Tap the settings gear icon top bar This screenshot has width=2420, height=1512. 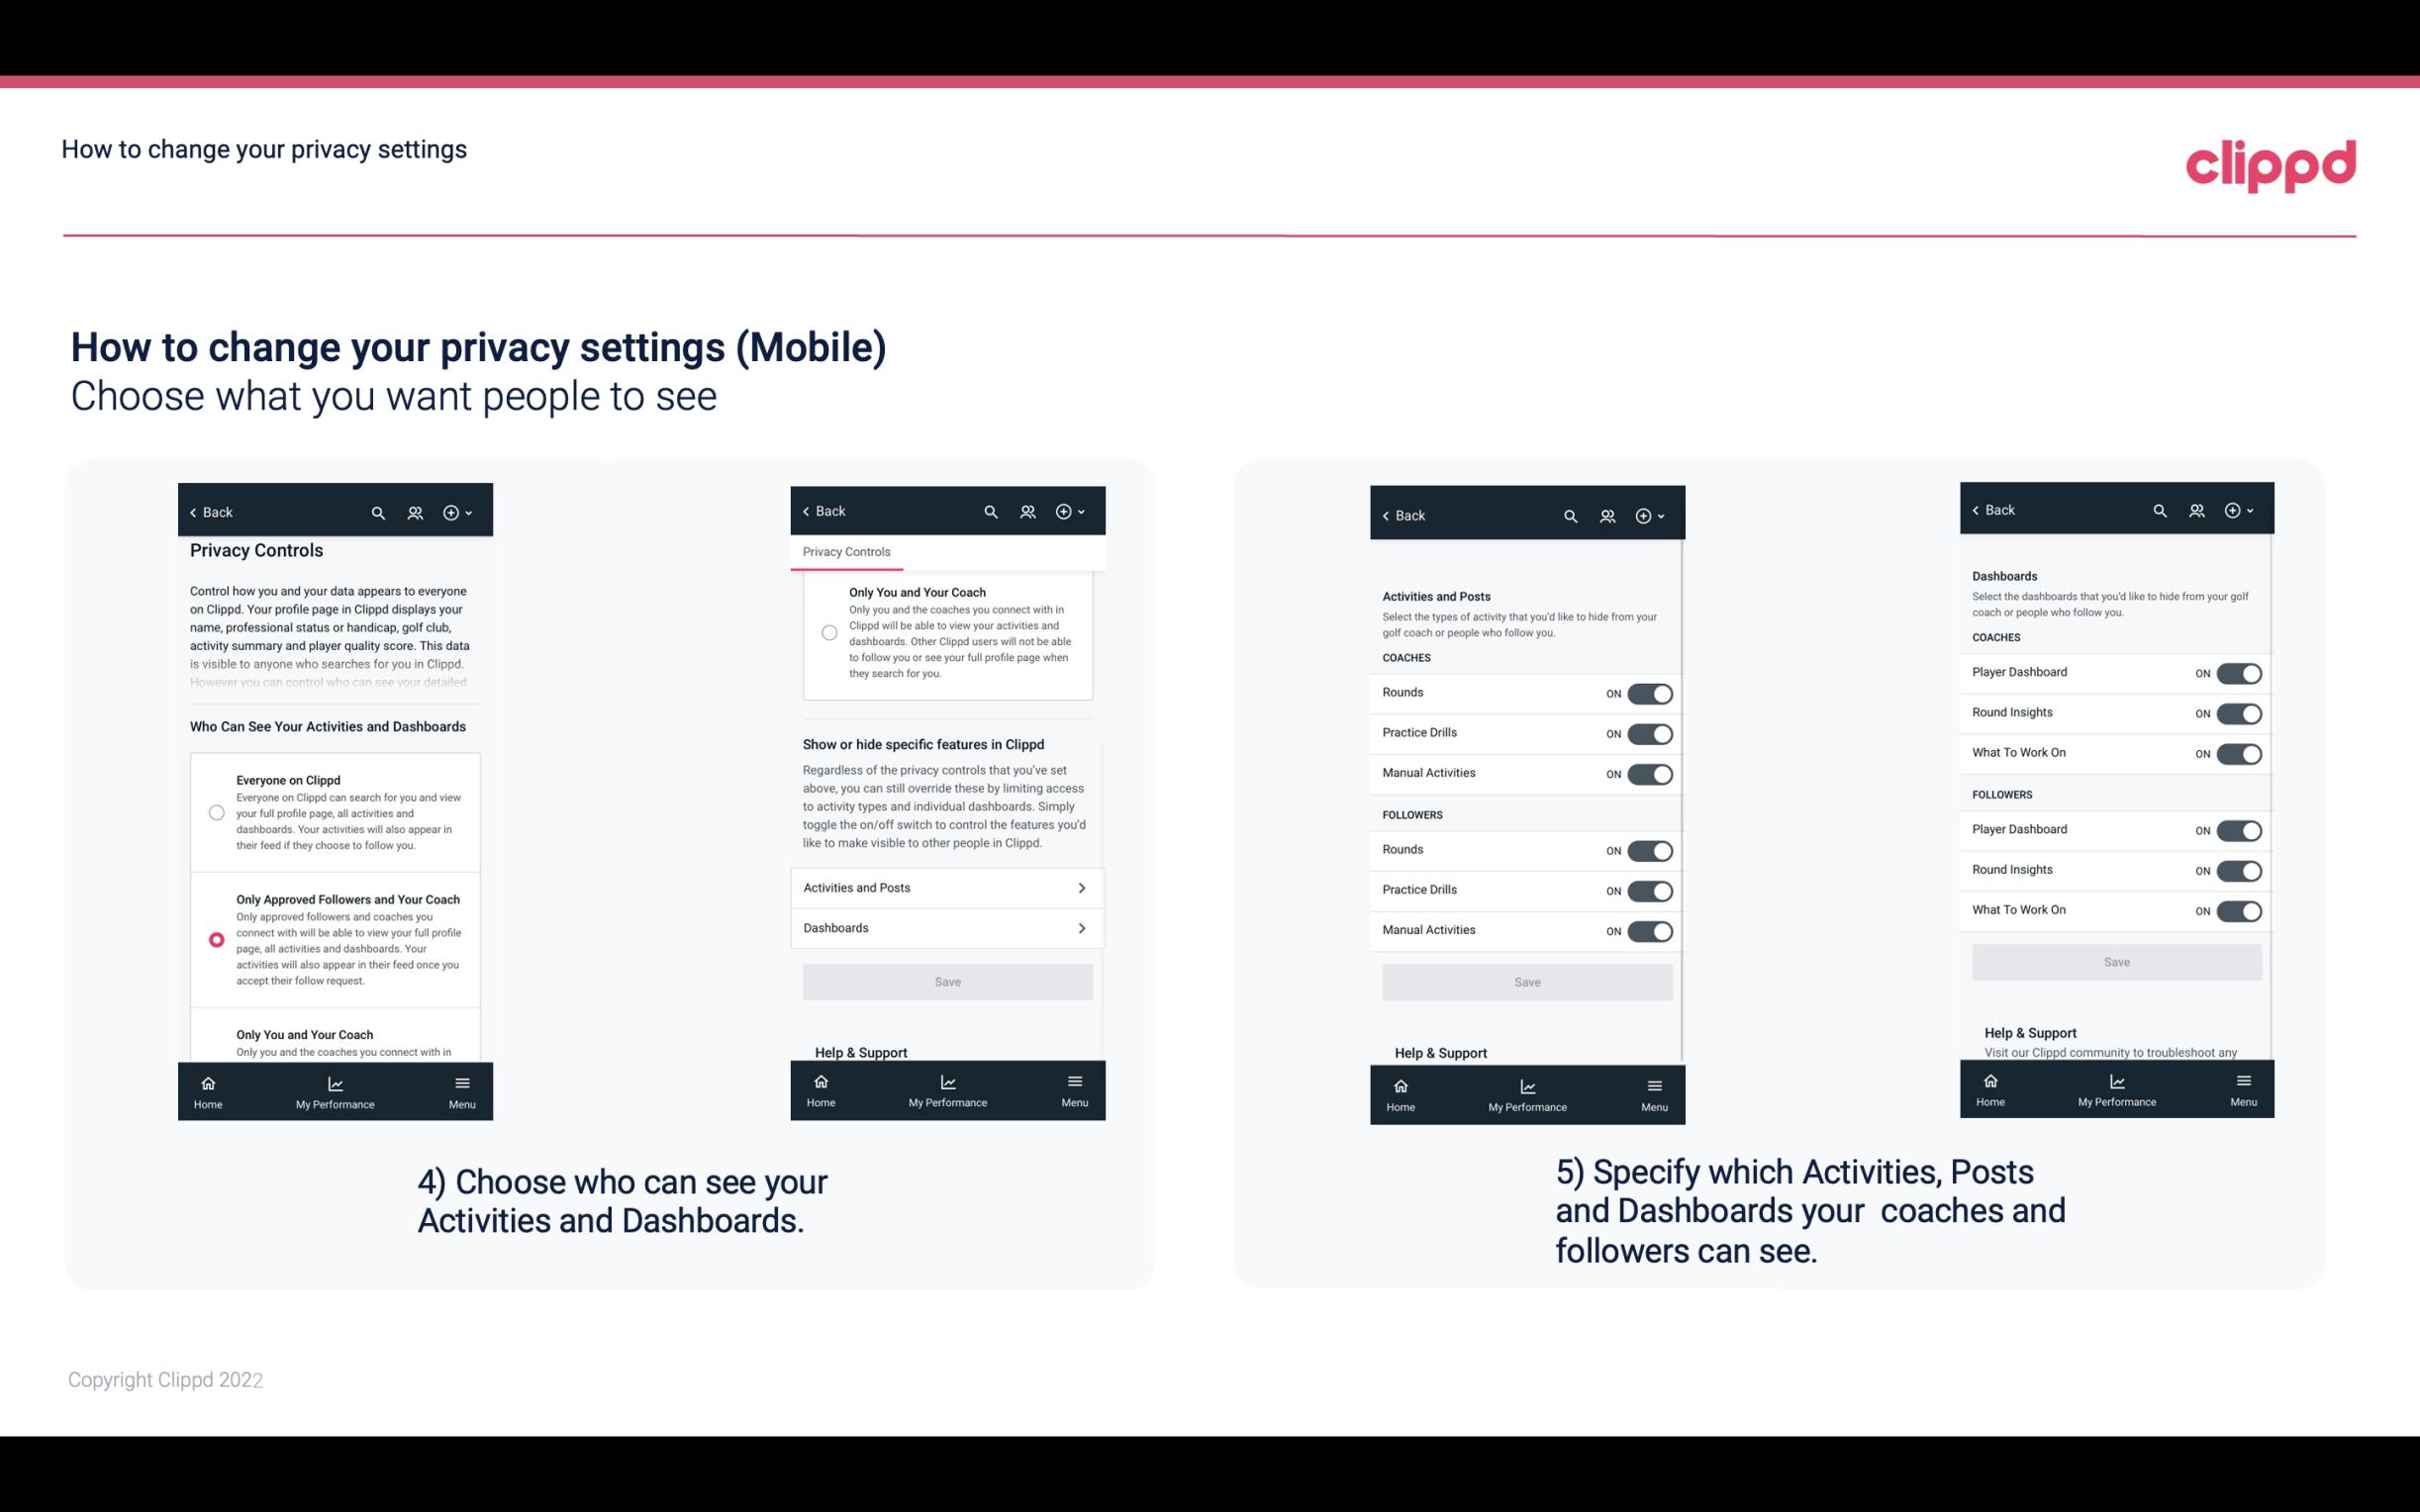454,513
